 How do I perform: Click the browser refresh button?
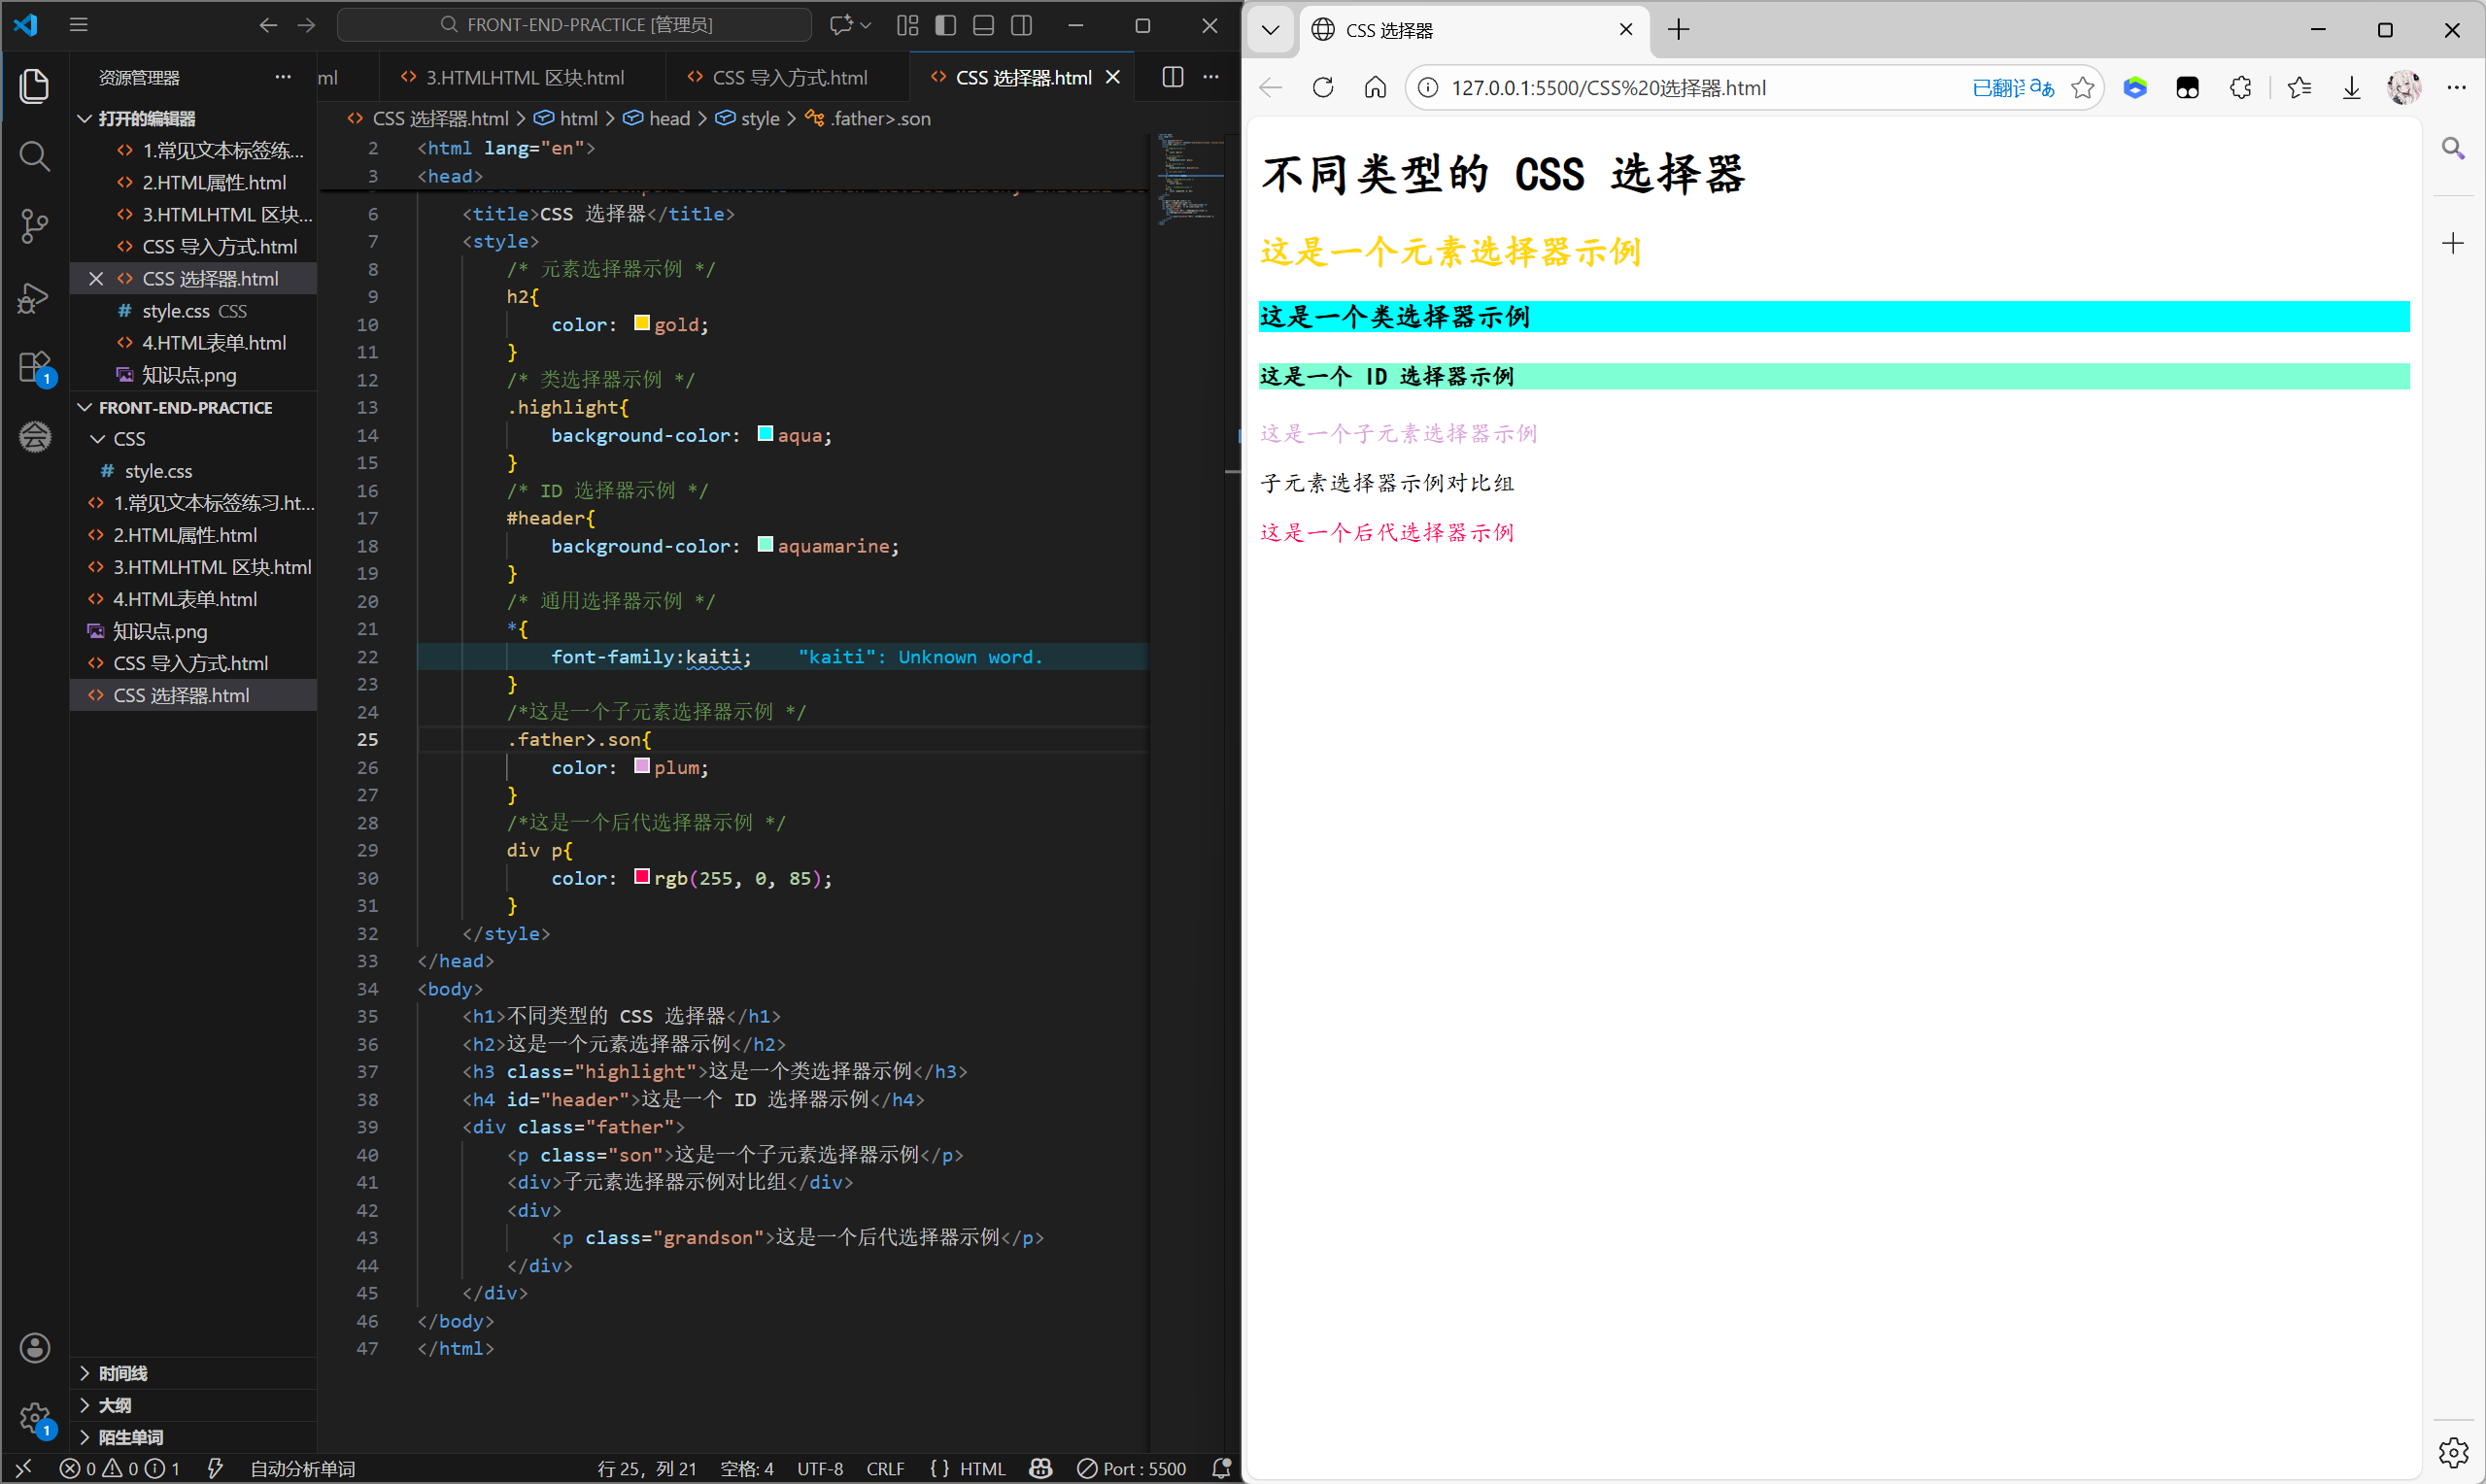[1322, 88]
